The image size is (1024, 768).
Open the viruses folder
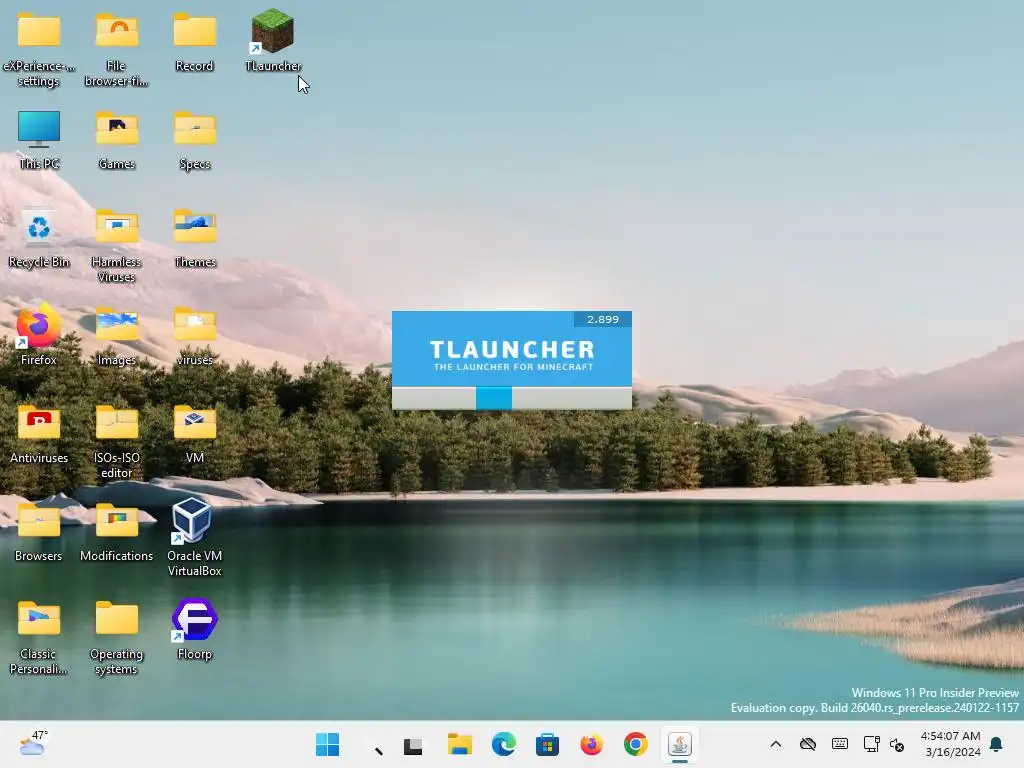coord(195,335)
